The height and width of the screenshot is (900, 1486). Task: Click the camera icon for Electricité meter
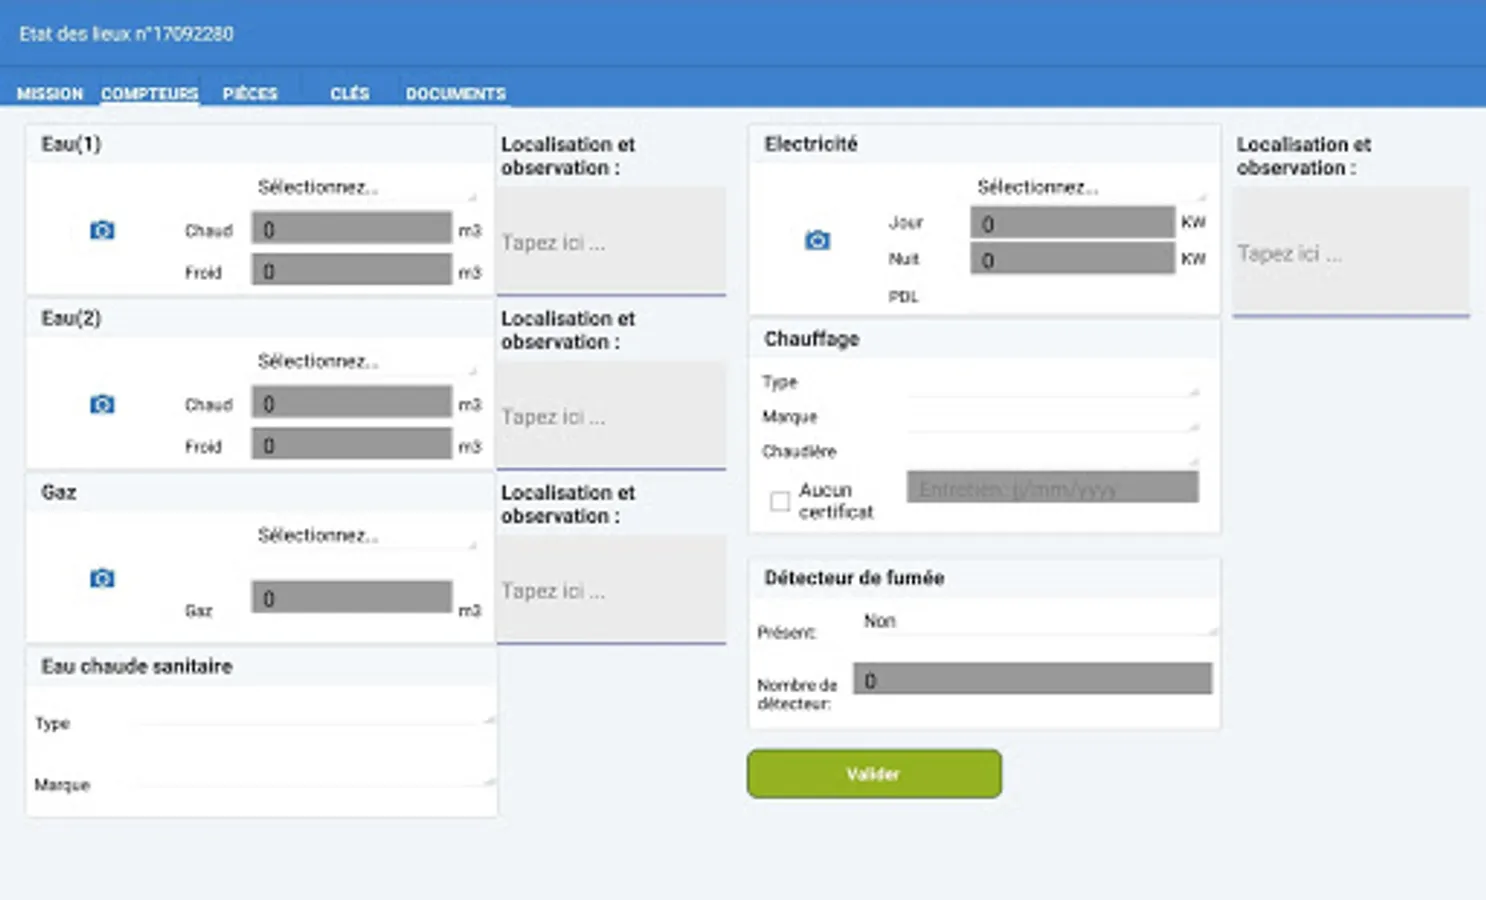click(x=818, y=240)
